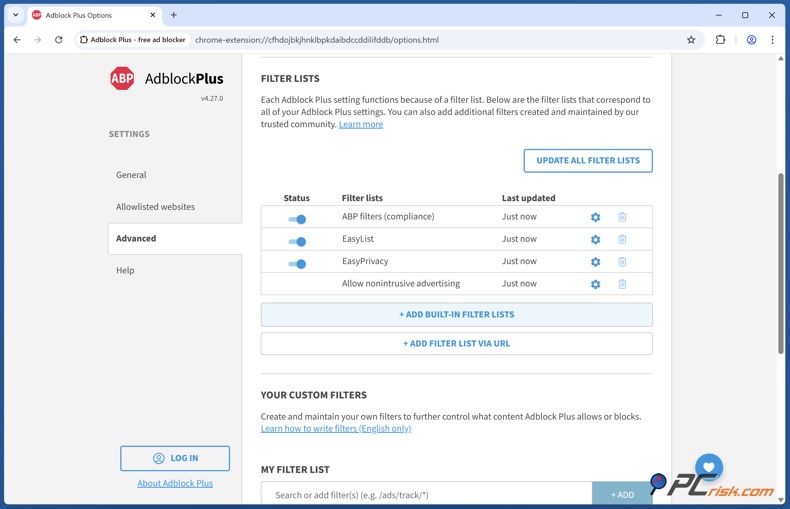Open General settings section
Viewport: 790px width, 509px height.
[131, 175]
